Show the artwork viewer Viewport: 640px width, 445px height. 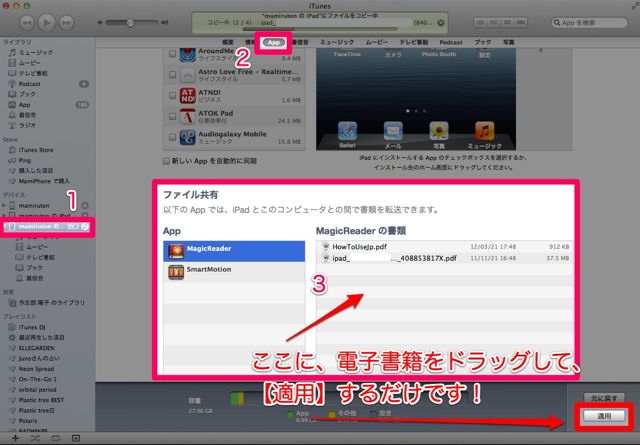pos(76,438)
